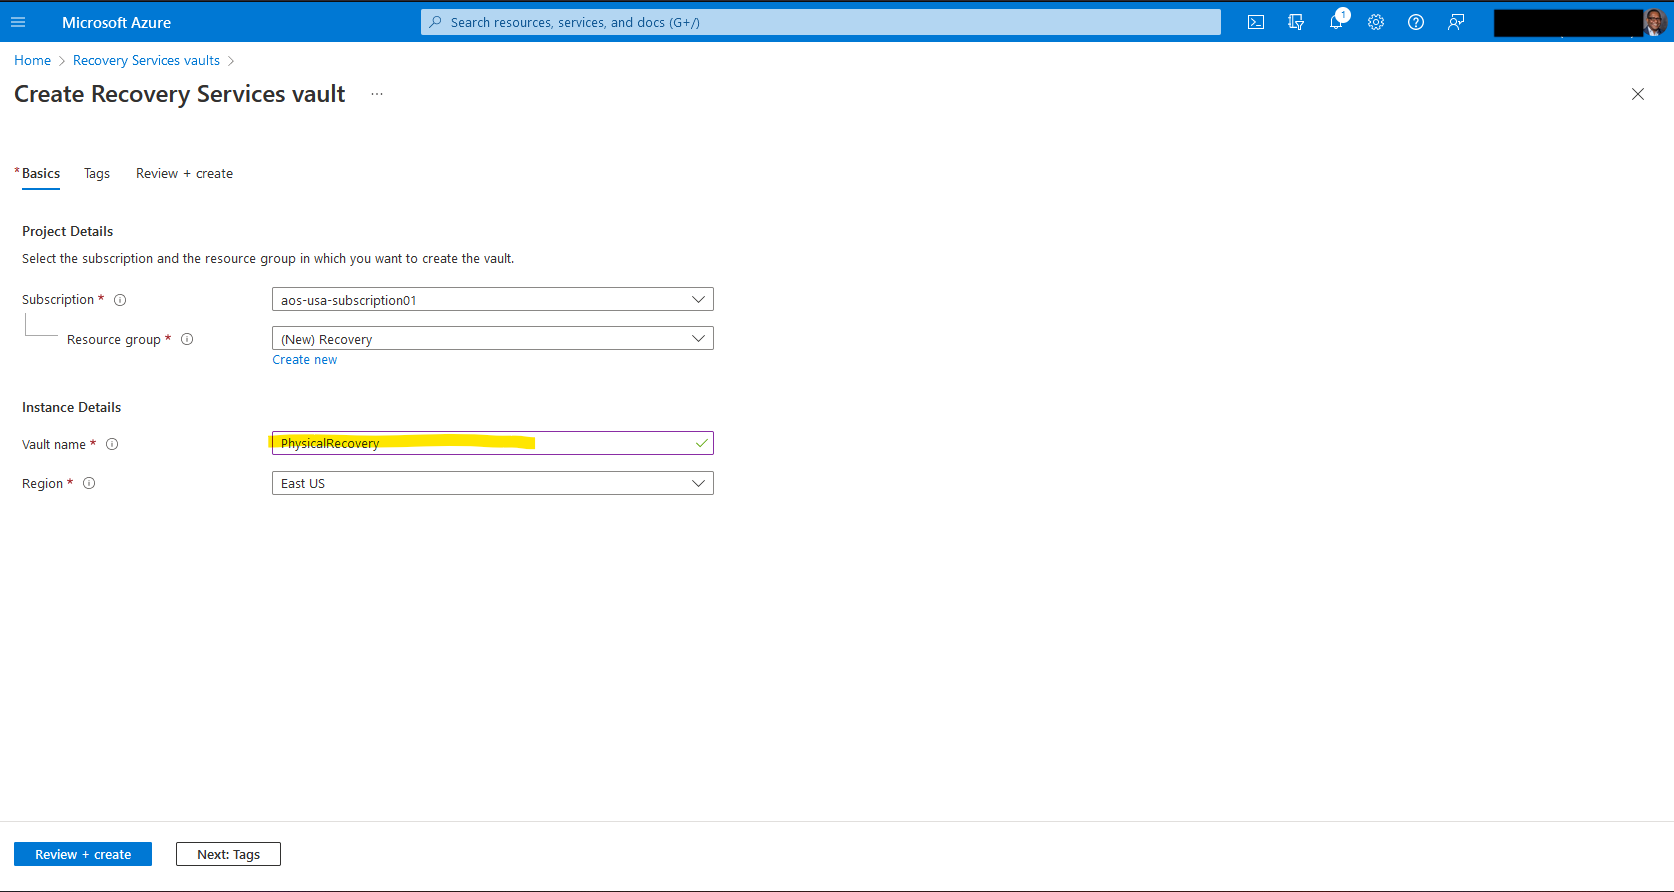Show info tooltip for Vault name

[112, 444]
